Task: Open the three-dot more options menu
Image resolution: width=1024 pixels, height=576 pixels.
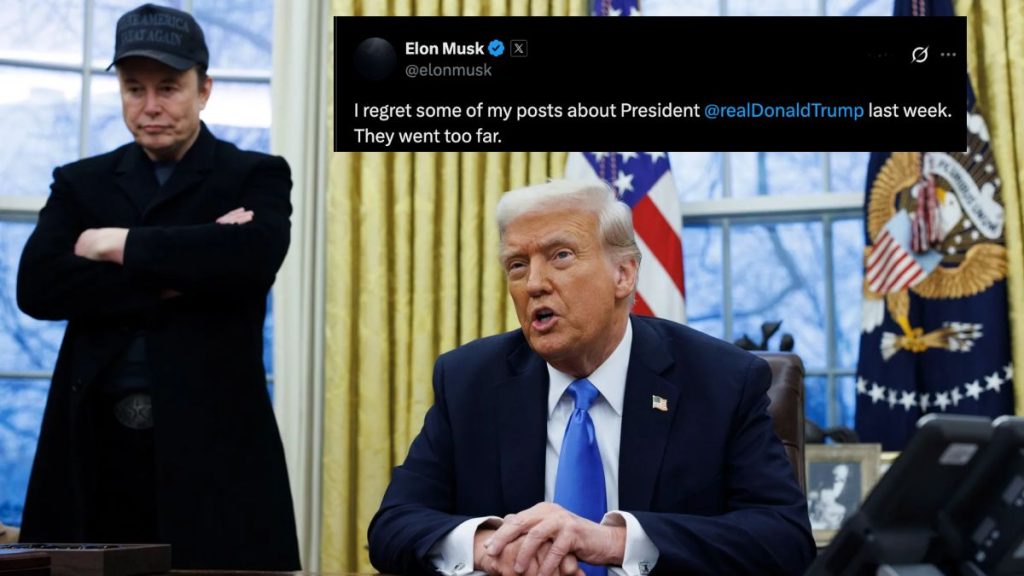Action: 948,55
